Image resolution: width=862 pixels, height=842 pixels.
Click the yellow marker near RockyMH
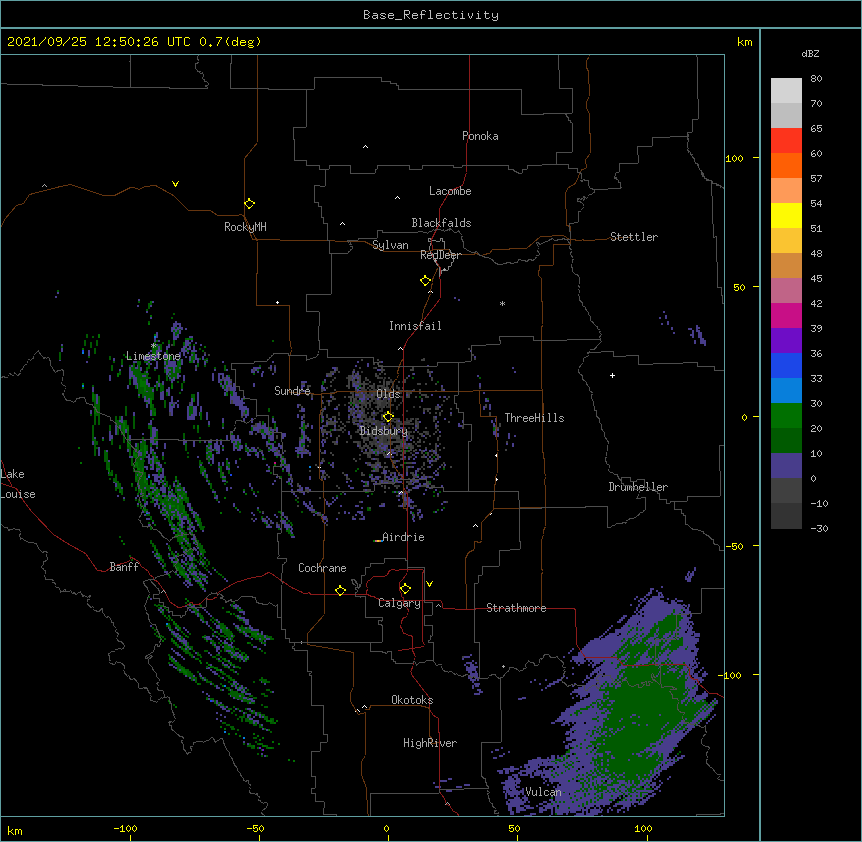pos(250,204)
